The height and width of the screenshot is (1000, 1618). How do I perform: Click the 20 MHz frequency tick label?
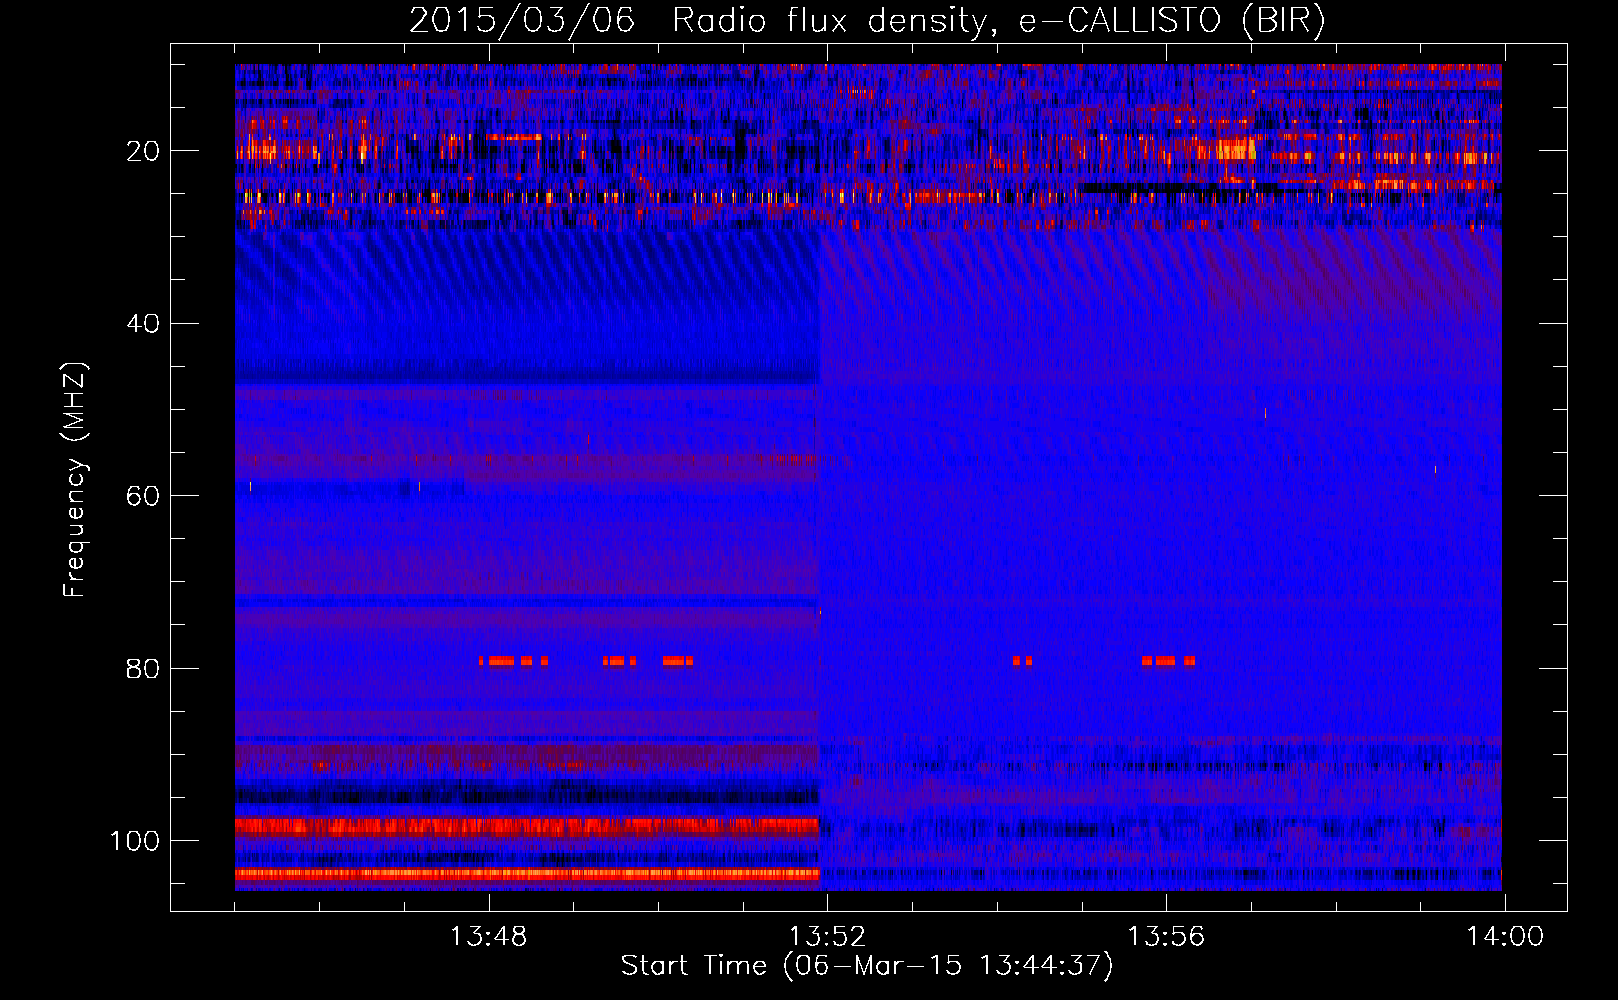143,151
